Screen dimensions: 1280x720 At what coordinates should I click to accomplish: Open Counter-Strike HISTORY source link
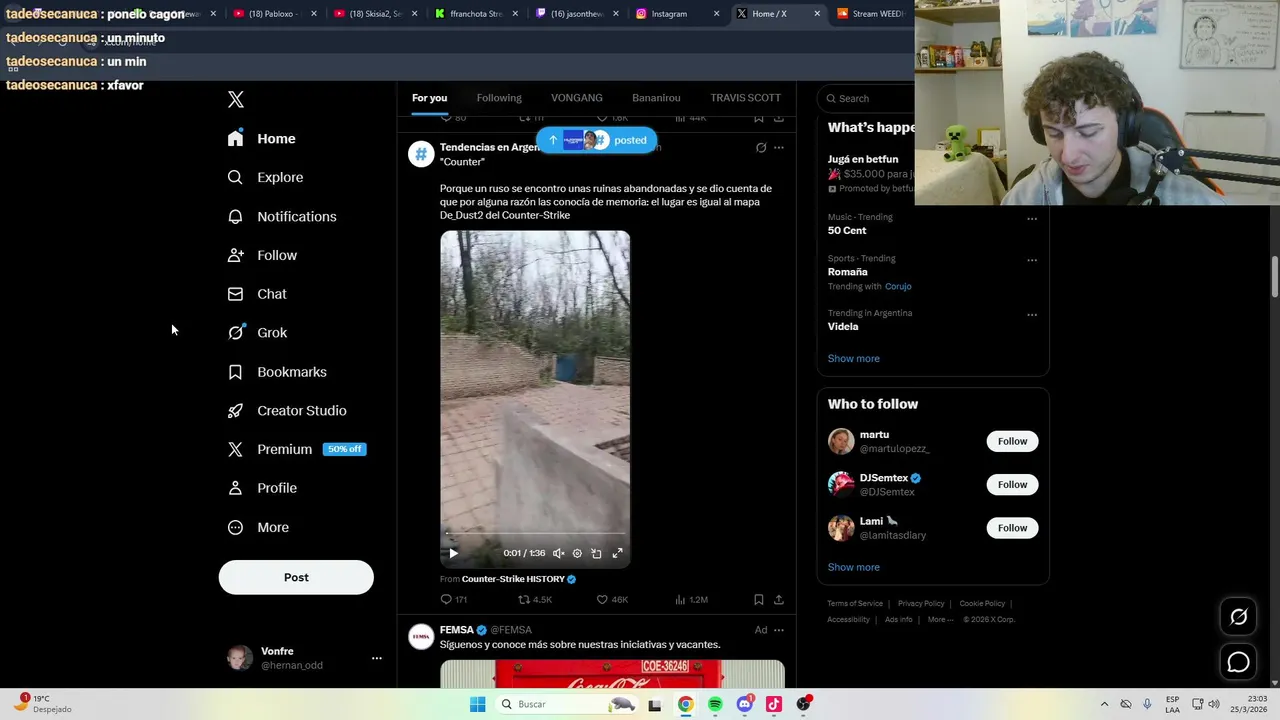[x=513, y=579]
